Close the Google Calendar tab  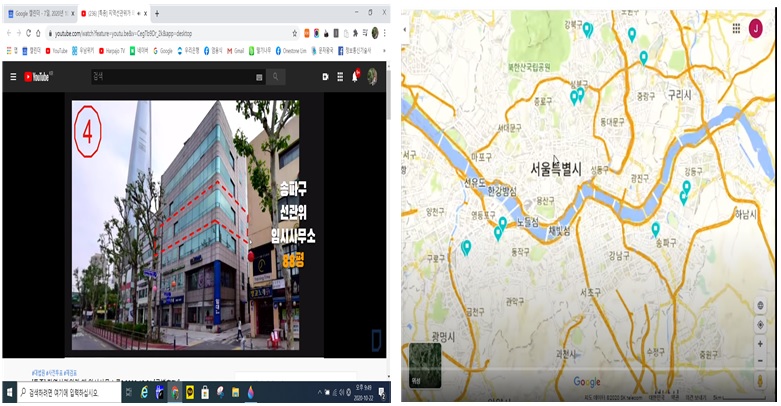click(x=72, y=13)
